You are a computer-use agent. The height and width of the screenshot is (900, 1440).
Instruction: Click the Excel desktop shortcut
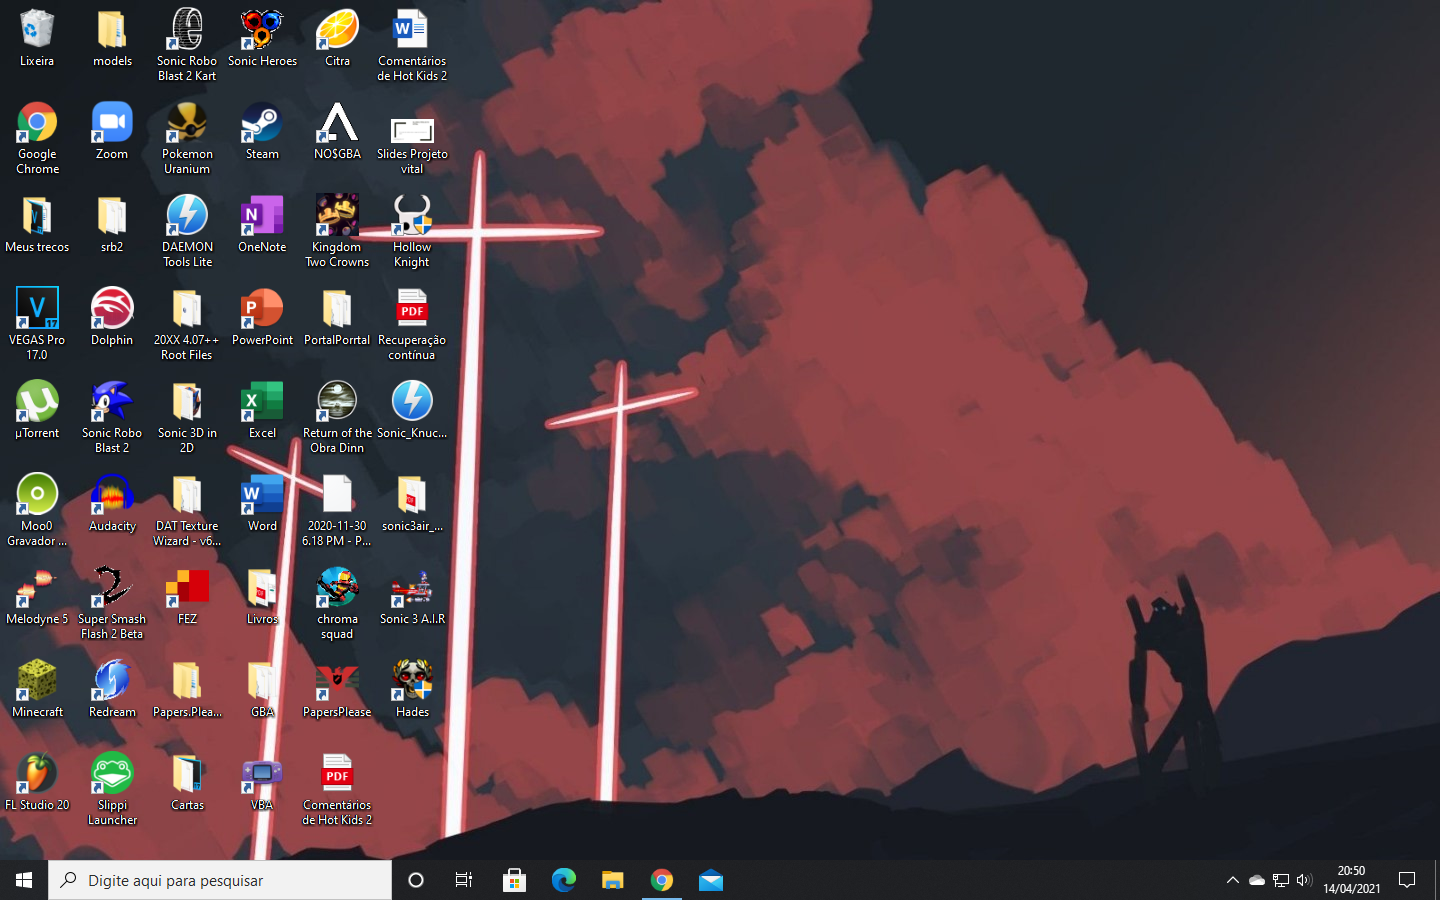pyautogui.click(x=262, y=410)
